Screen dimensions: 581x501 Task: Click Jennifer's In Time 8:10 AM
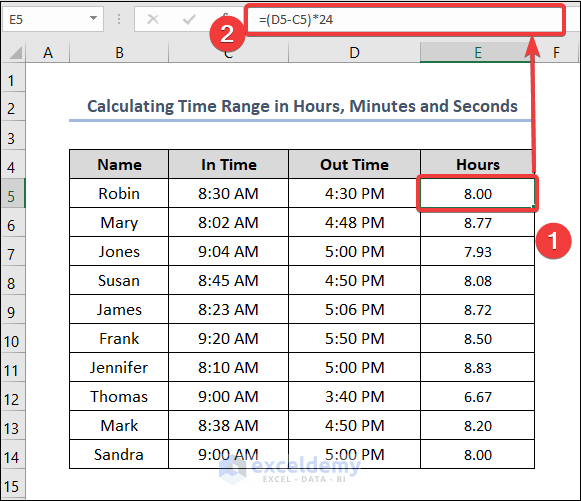pos(229,367)
